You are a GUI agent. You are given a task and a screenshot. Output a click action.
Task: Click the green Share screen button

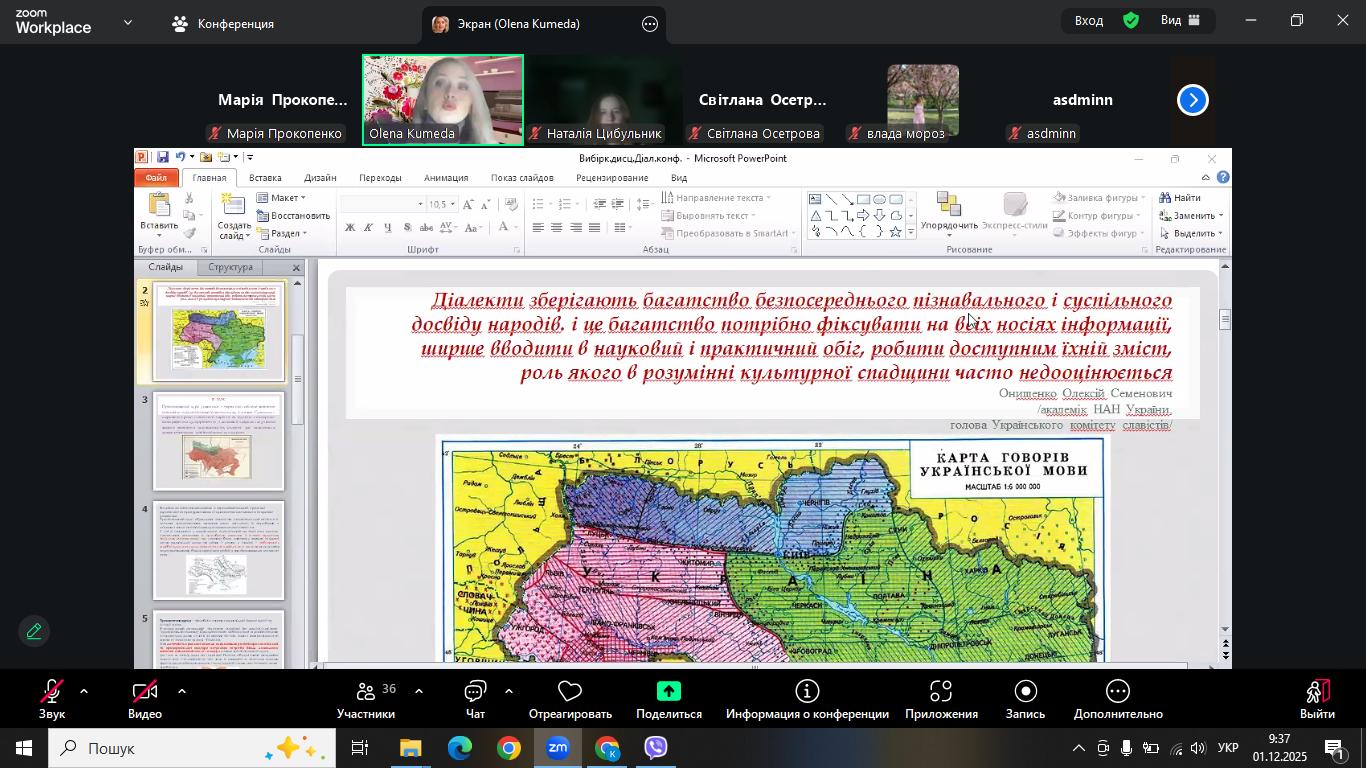click(x=668, y=700)
